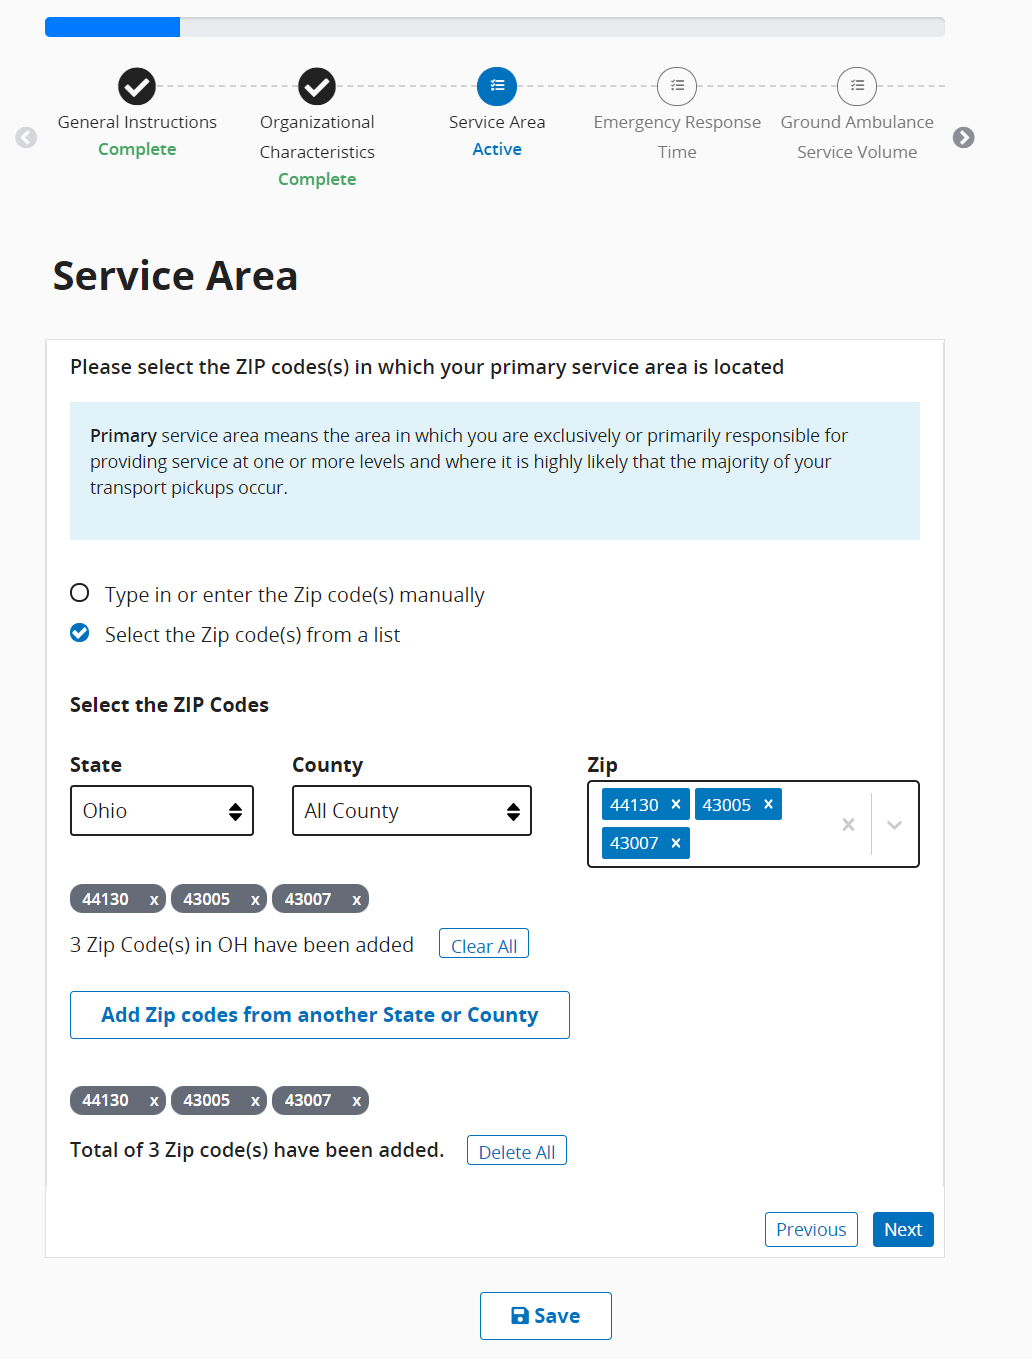This screenshot has height=1360, width=1032.
Task: Click the form progress bar
Action: [495, 27]
